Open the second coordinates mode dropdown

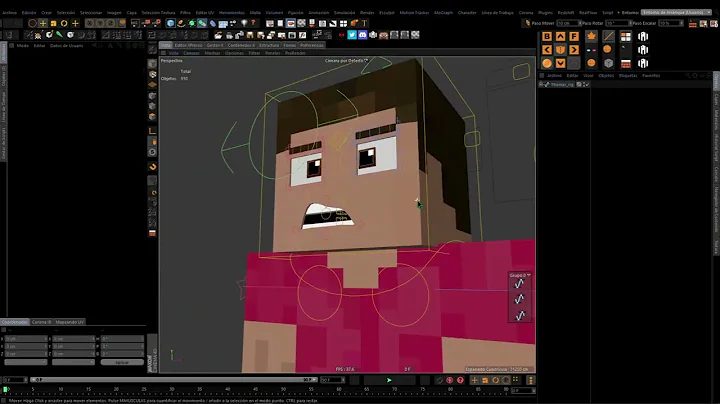tap(73, 362)
